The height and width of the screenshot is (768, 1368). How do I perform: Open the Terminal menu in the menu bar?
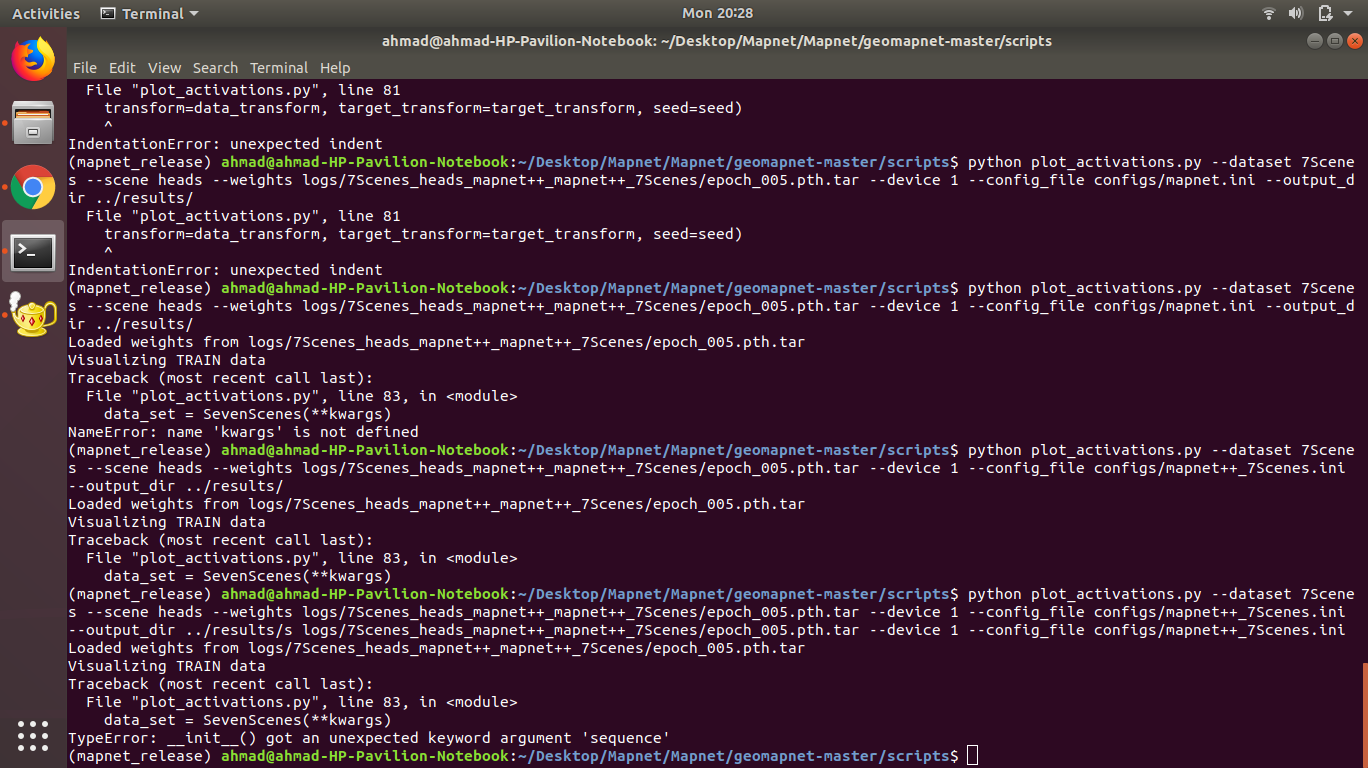point(279,68)
